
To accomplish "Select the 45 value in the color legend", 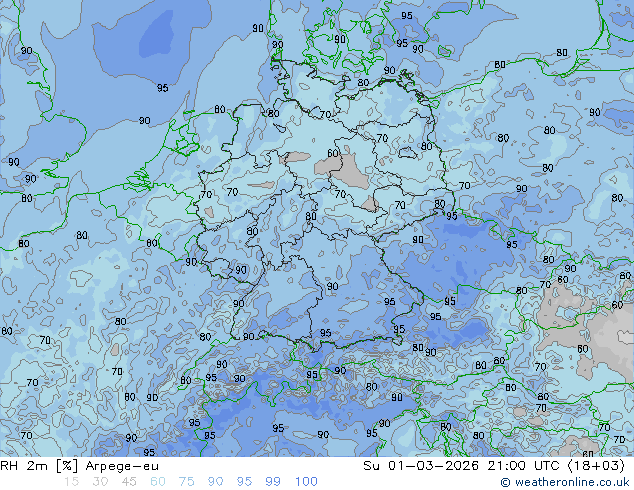I will coord(129,482).
